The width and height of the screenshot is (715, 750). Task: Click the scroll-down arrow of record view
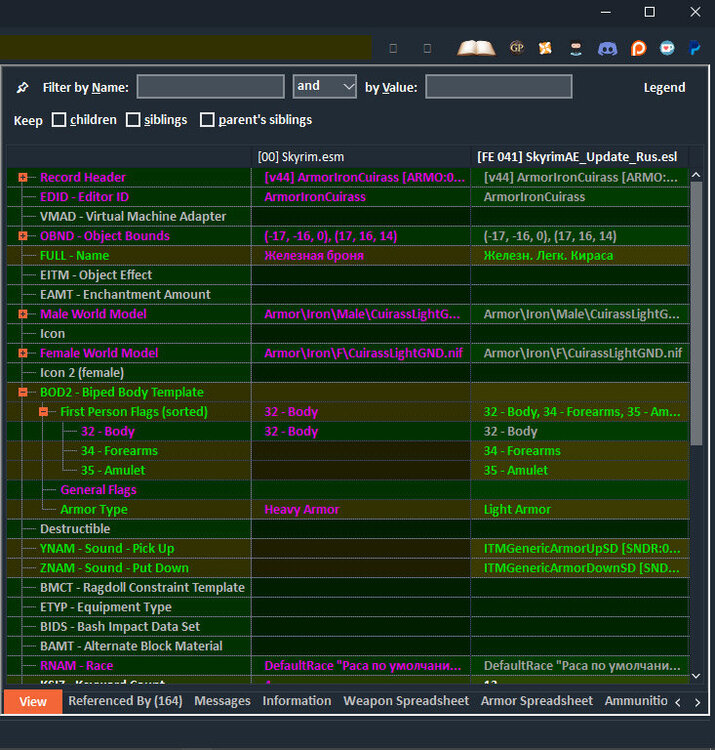coord(696,676)
